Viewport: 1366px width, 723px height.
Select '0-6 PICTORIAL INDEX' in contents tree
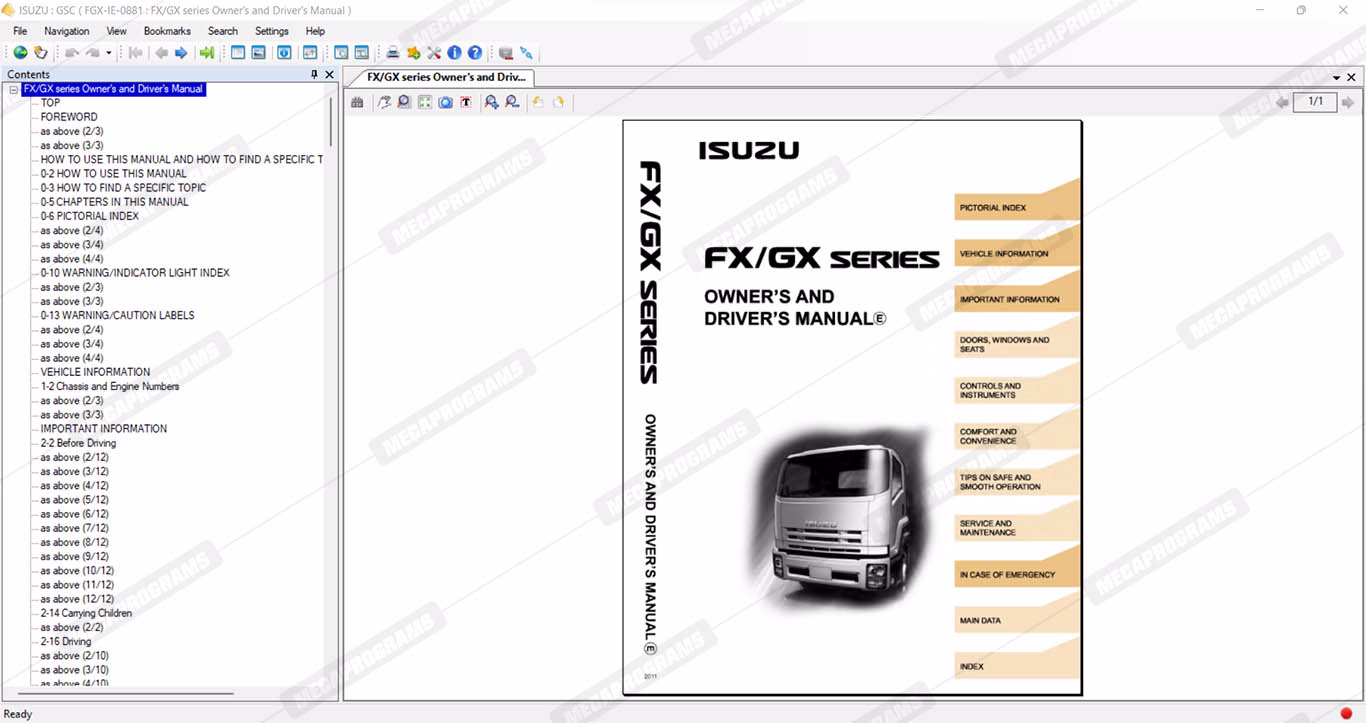point(90,216)
